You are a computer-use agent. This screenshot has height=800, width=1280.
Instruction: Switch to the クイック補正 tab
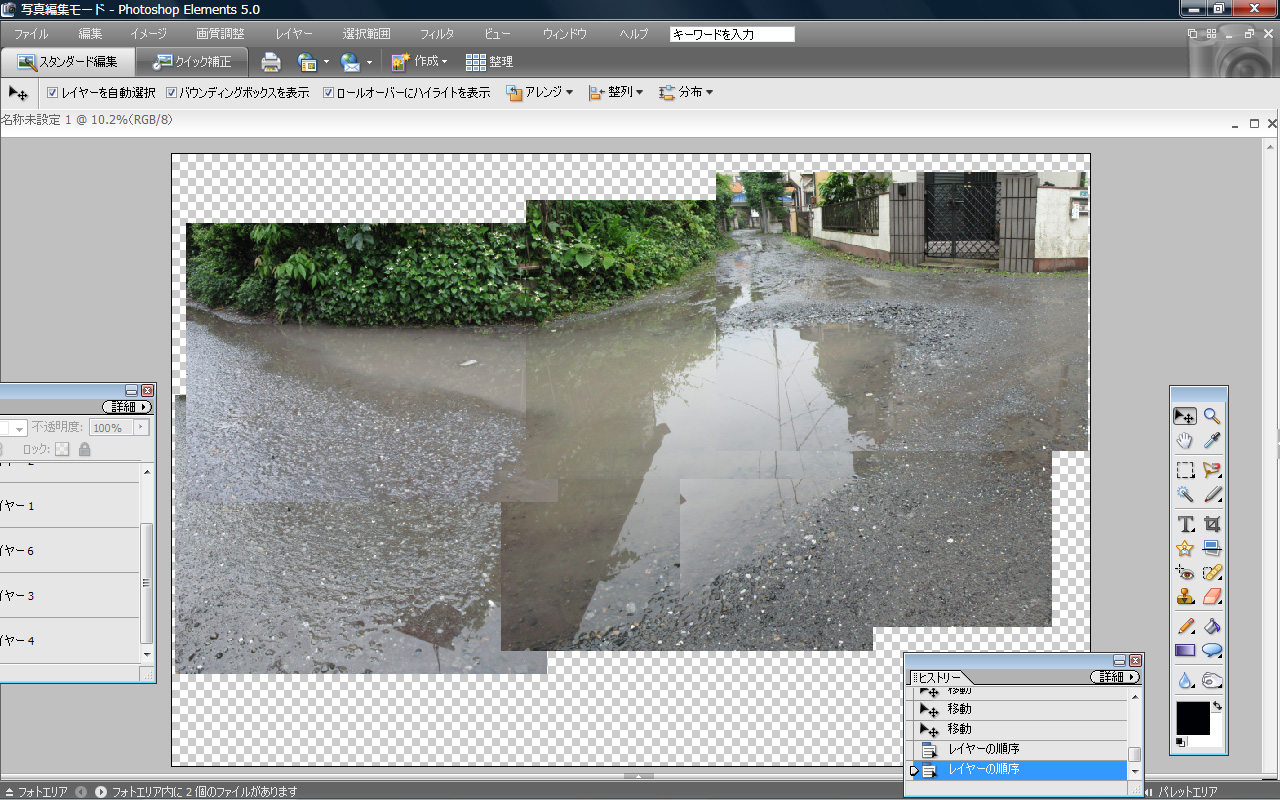click(x=192, y=62)
